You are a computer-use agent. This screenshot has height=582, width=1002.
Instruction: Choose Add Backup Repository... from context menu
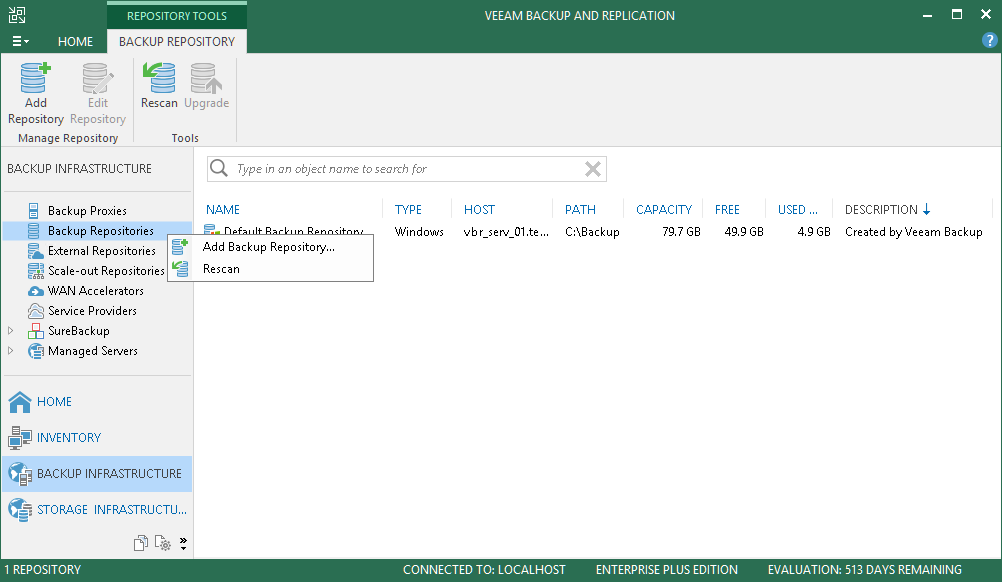click(x=268, y=247)
